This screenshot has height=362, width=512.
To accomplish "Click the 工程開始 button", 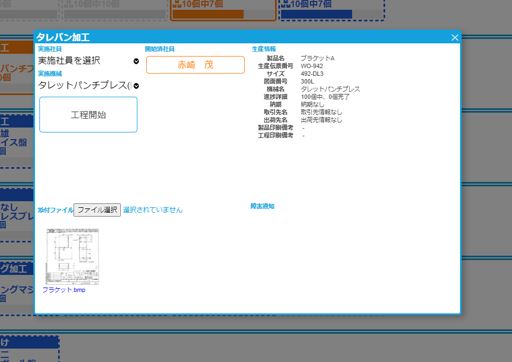I will point(88,115).
